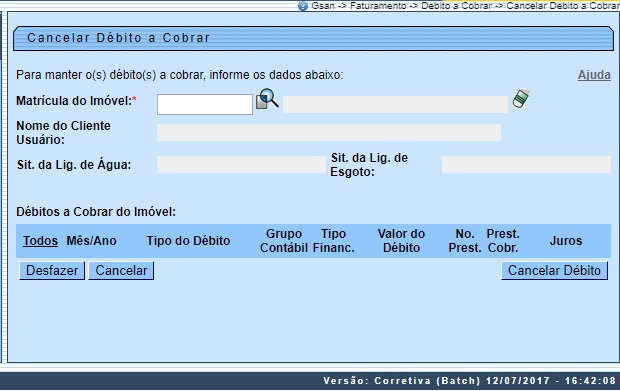Open the property search magnifier icon
Viewport: 620px width, 391px height.
pyautogui.click(x=267, y=99)
